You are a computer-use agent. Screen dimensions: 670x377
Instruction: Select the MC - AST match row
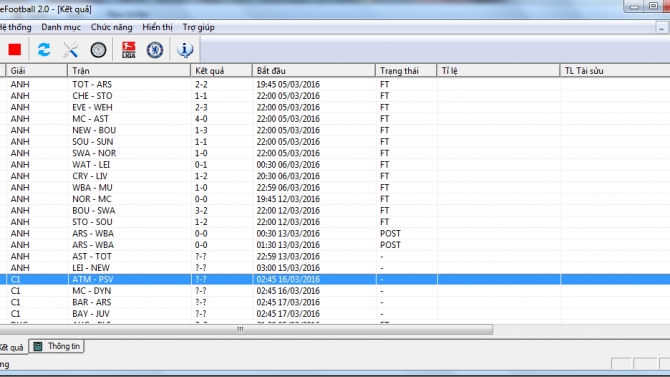click(x=335, y=119)
